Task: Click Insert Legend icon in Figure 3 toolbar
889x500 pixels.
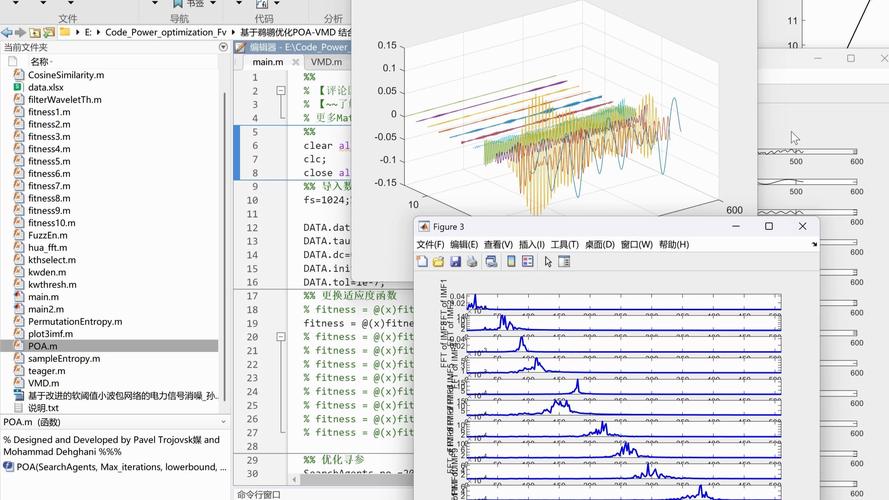Action: click(x=527, y=262)
